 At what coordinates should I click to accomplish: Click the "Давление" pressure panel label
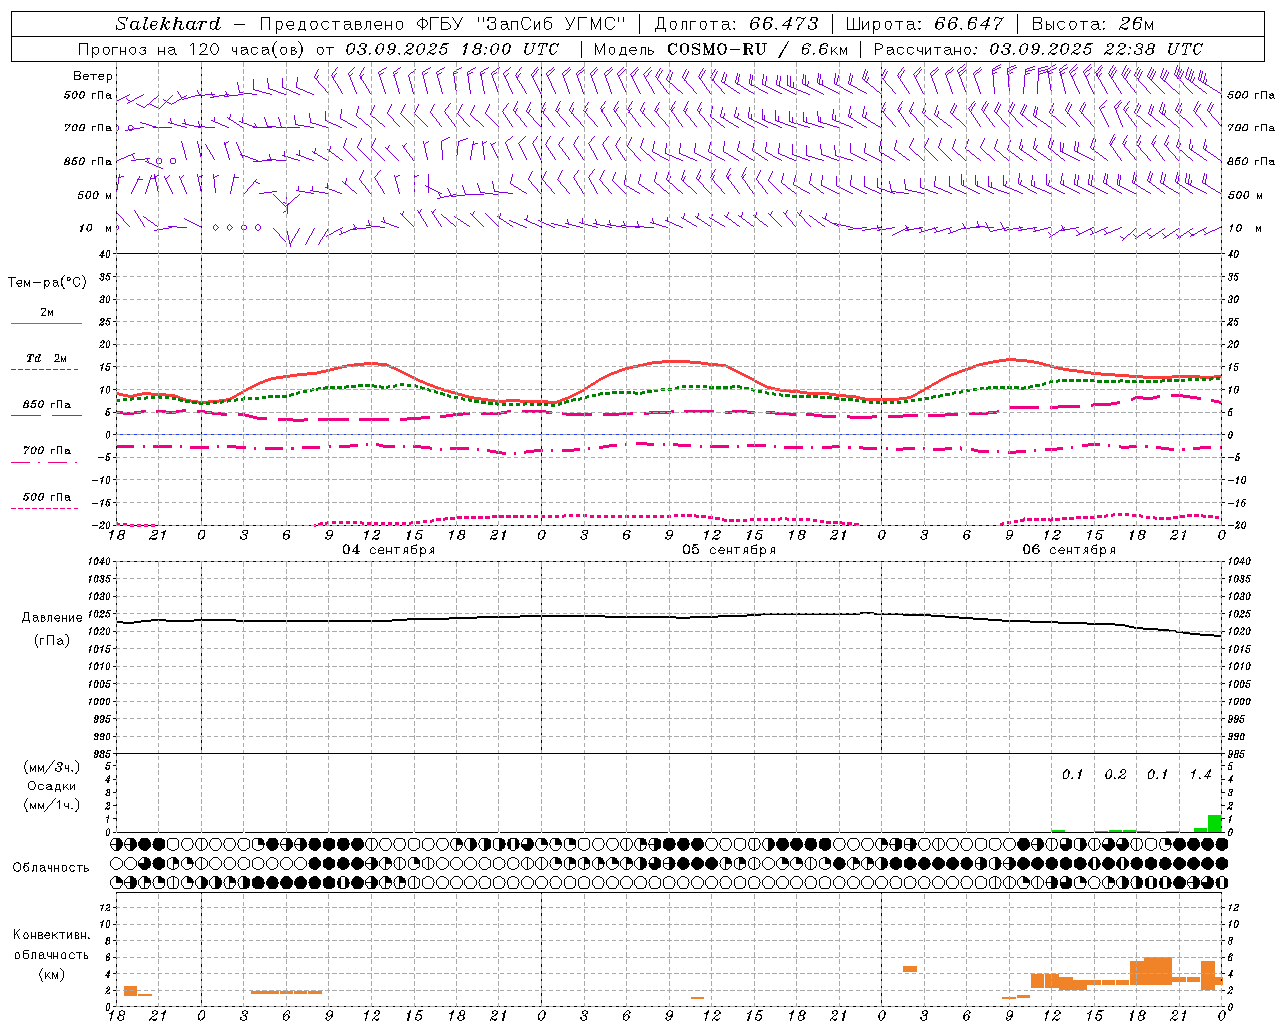coord(52,618)
